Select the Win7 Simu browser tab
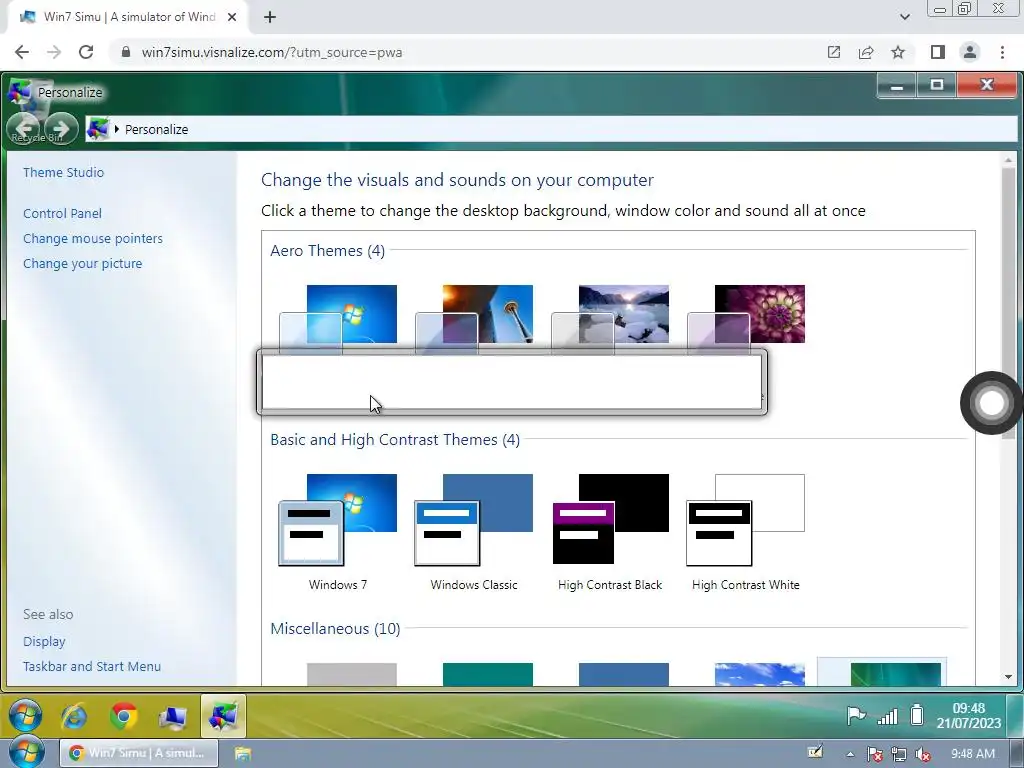1024x768 pixels. [x=127, y=17]
